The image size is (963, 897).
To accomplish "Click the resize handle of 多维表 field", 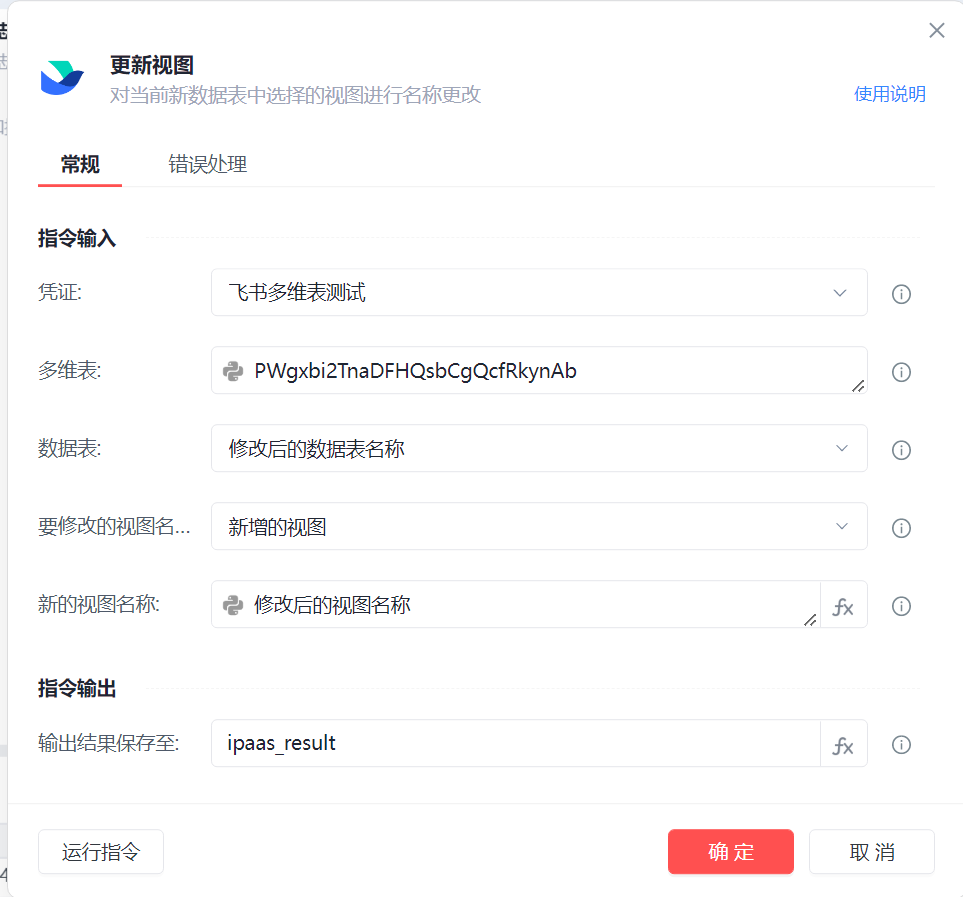I will click(x=859, y=386).
